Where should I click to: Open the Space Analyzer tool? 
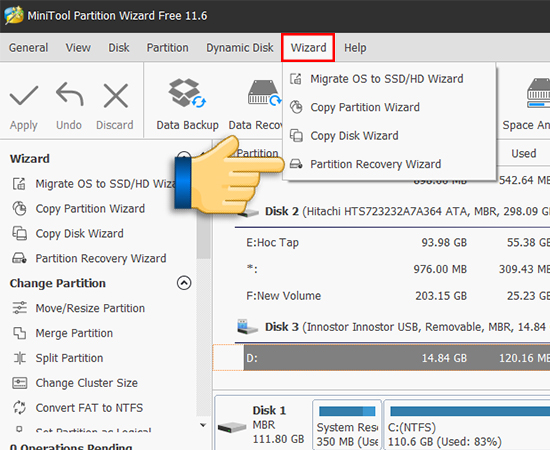[x=526, y=105]
